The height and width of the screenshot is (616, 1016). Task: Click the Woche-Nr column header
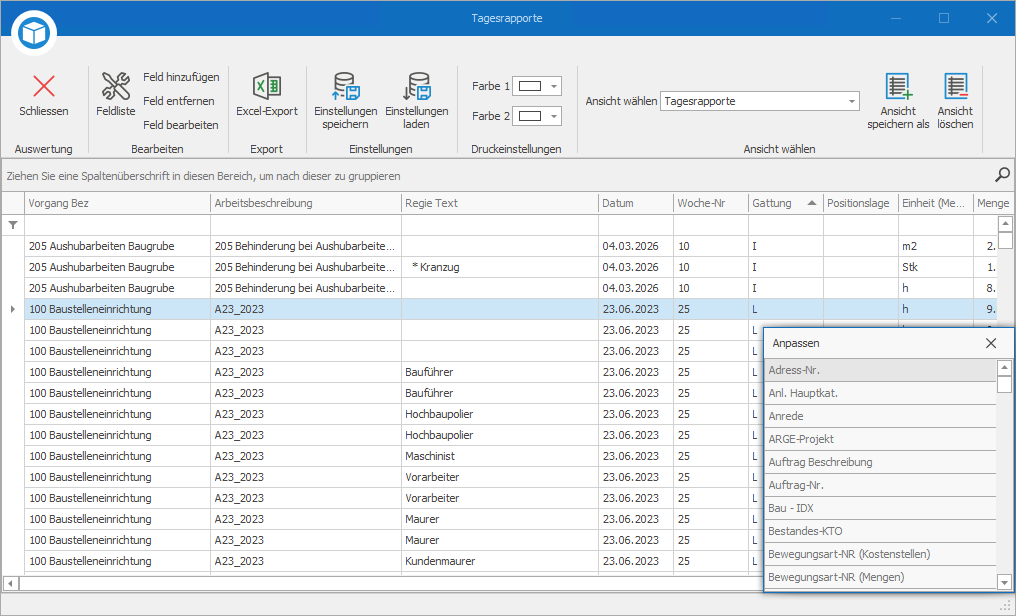[x=711, y=203]
